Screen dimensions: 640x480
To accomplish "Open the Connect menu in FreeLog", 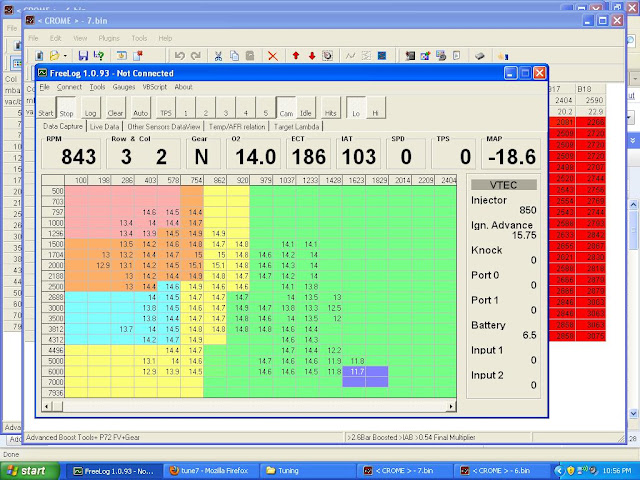I will pos(70,87).
